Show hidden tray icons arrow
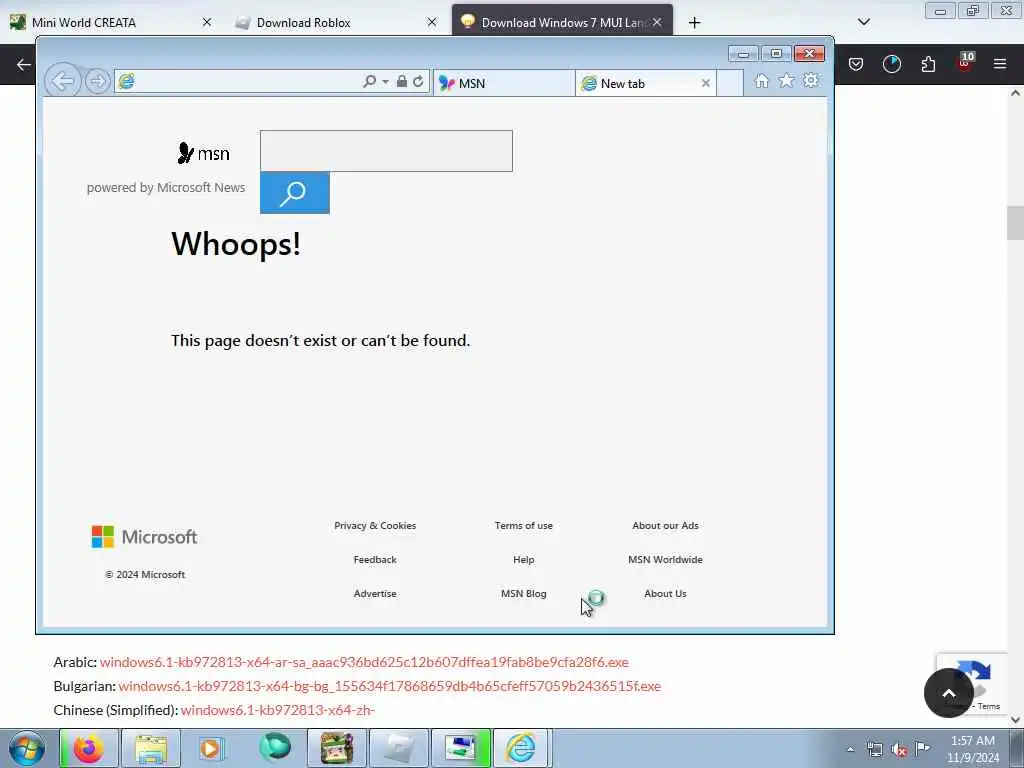Image resolution: width=1024 pixels, height=768 pixels. pyautogui.click(x=850, y=750)
